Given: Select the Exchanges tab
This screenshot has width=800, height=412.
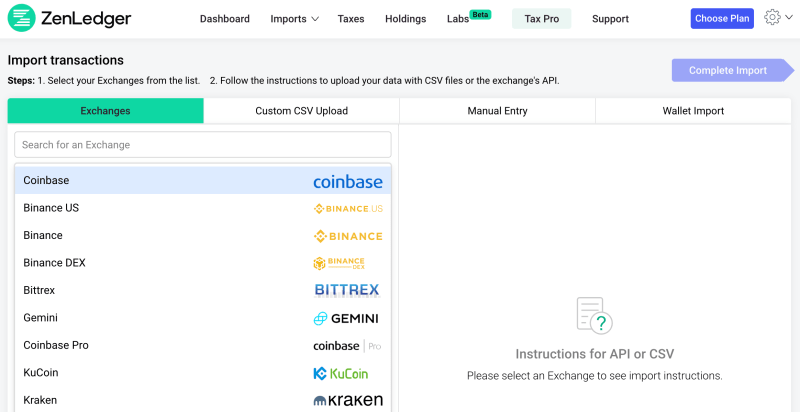Looking at the screenshot, I should 106,111.
